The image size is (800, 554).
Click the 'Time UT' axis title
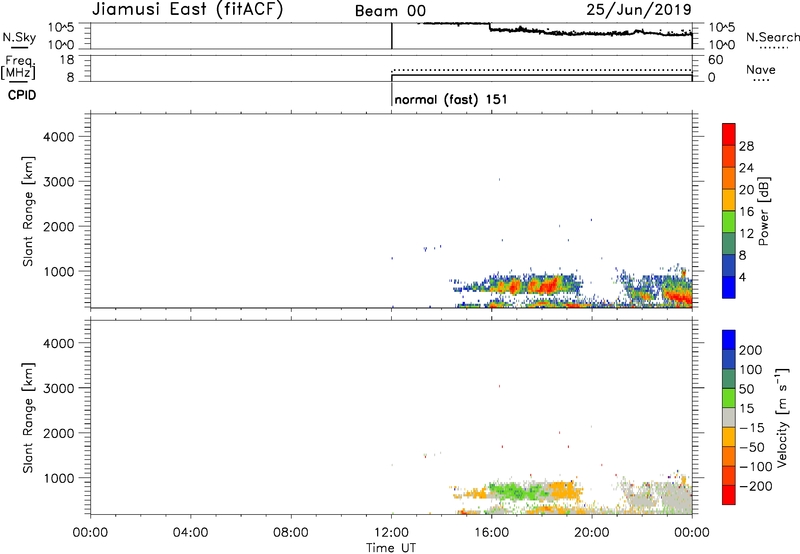click(x=391, y=548)
